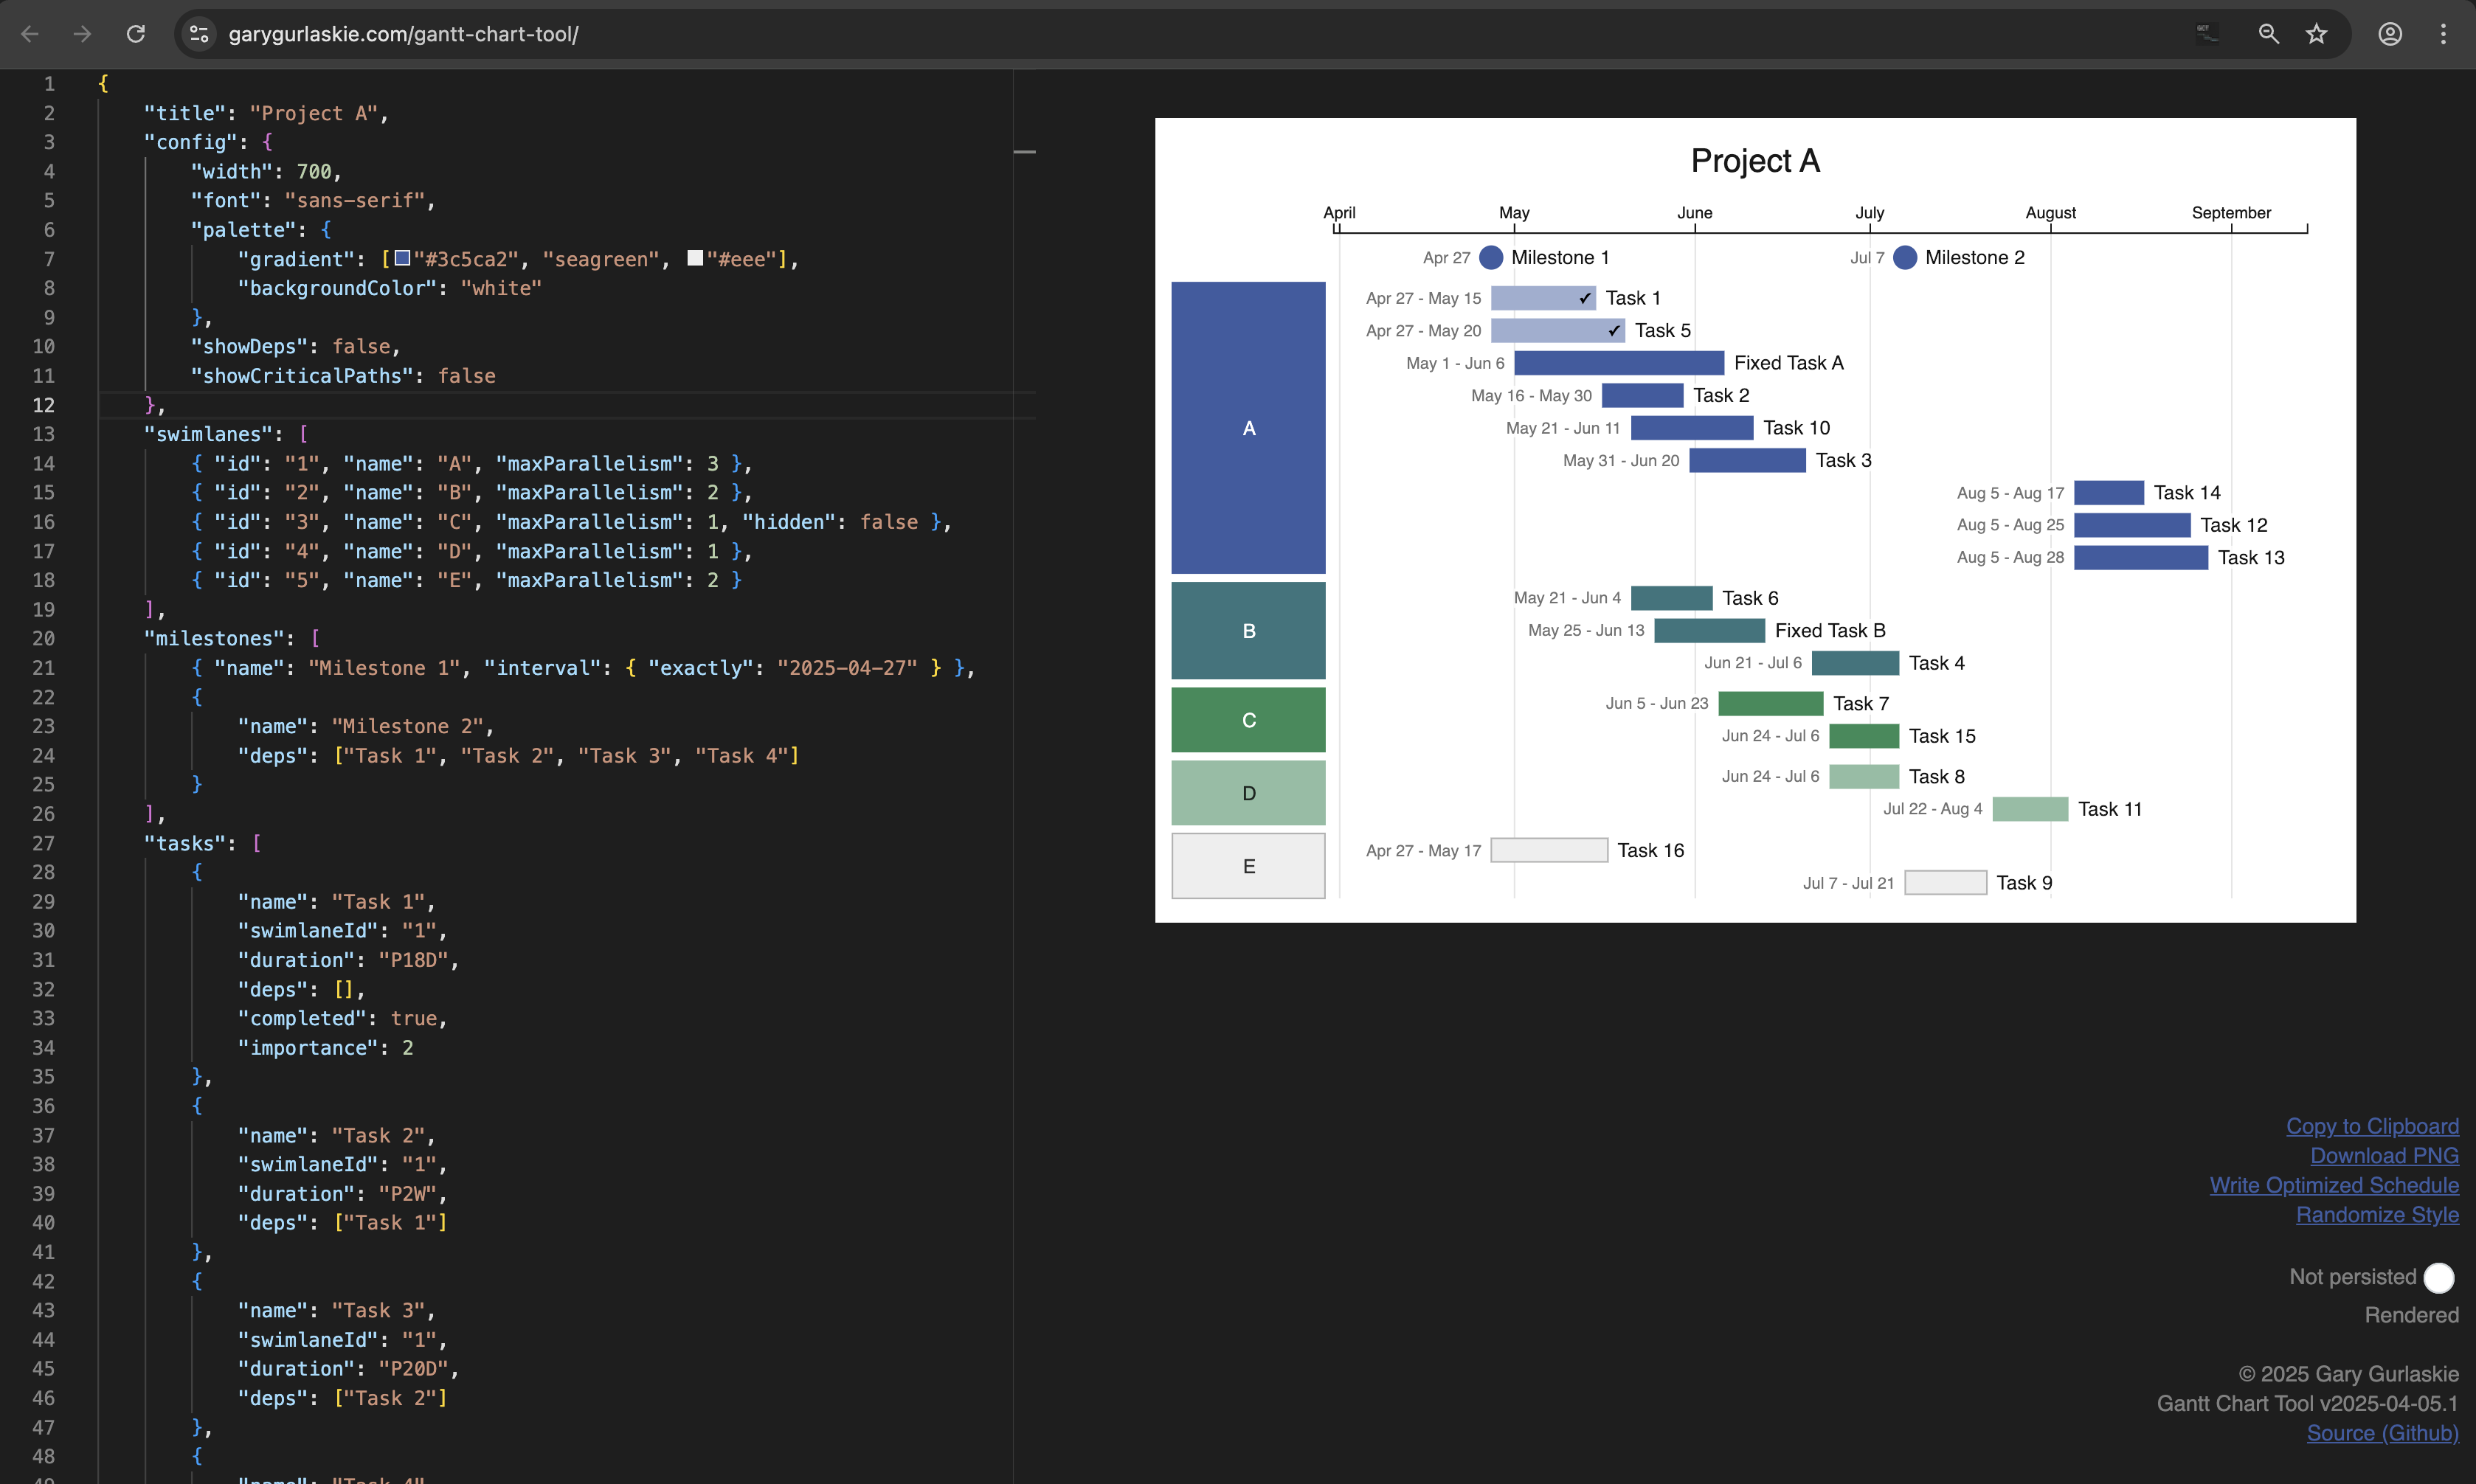Screen dimensions: 2476x1484
Task: Select swimlane A in the chart
Action: pos(1248,428)
